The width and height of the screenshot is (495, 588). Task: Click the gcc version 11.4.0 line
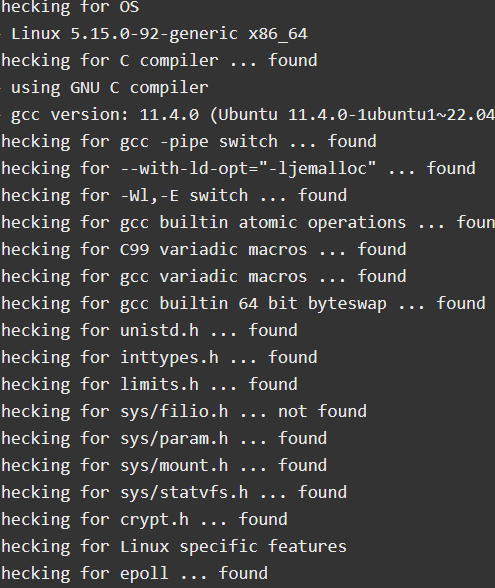(x=248, y=115)
